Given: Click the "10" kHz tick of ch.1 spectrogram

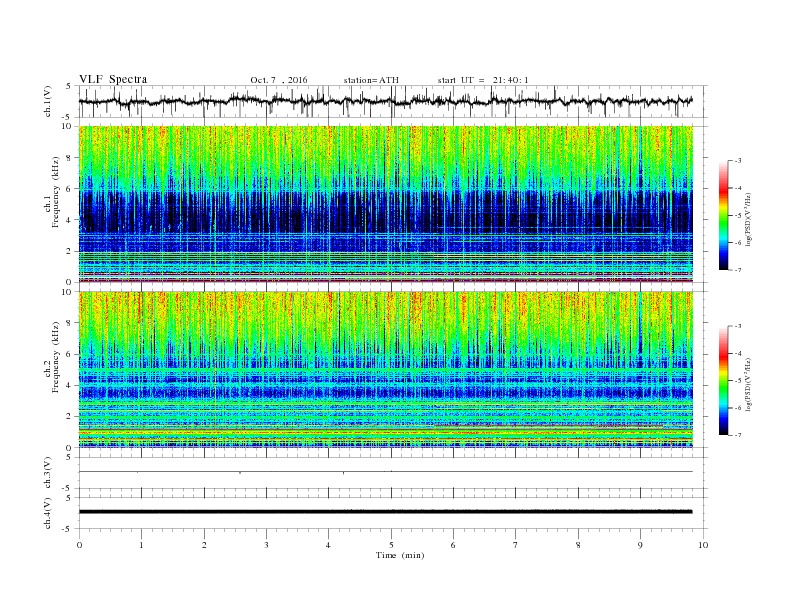Looking at the screenshot, I should pos(67,126).
